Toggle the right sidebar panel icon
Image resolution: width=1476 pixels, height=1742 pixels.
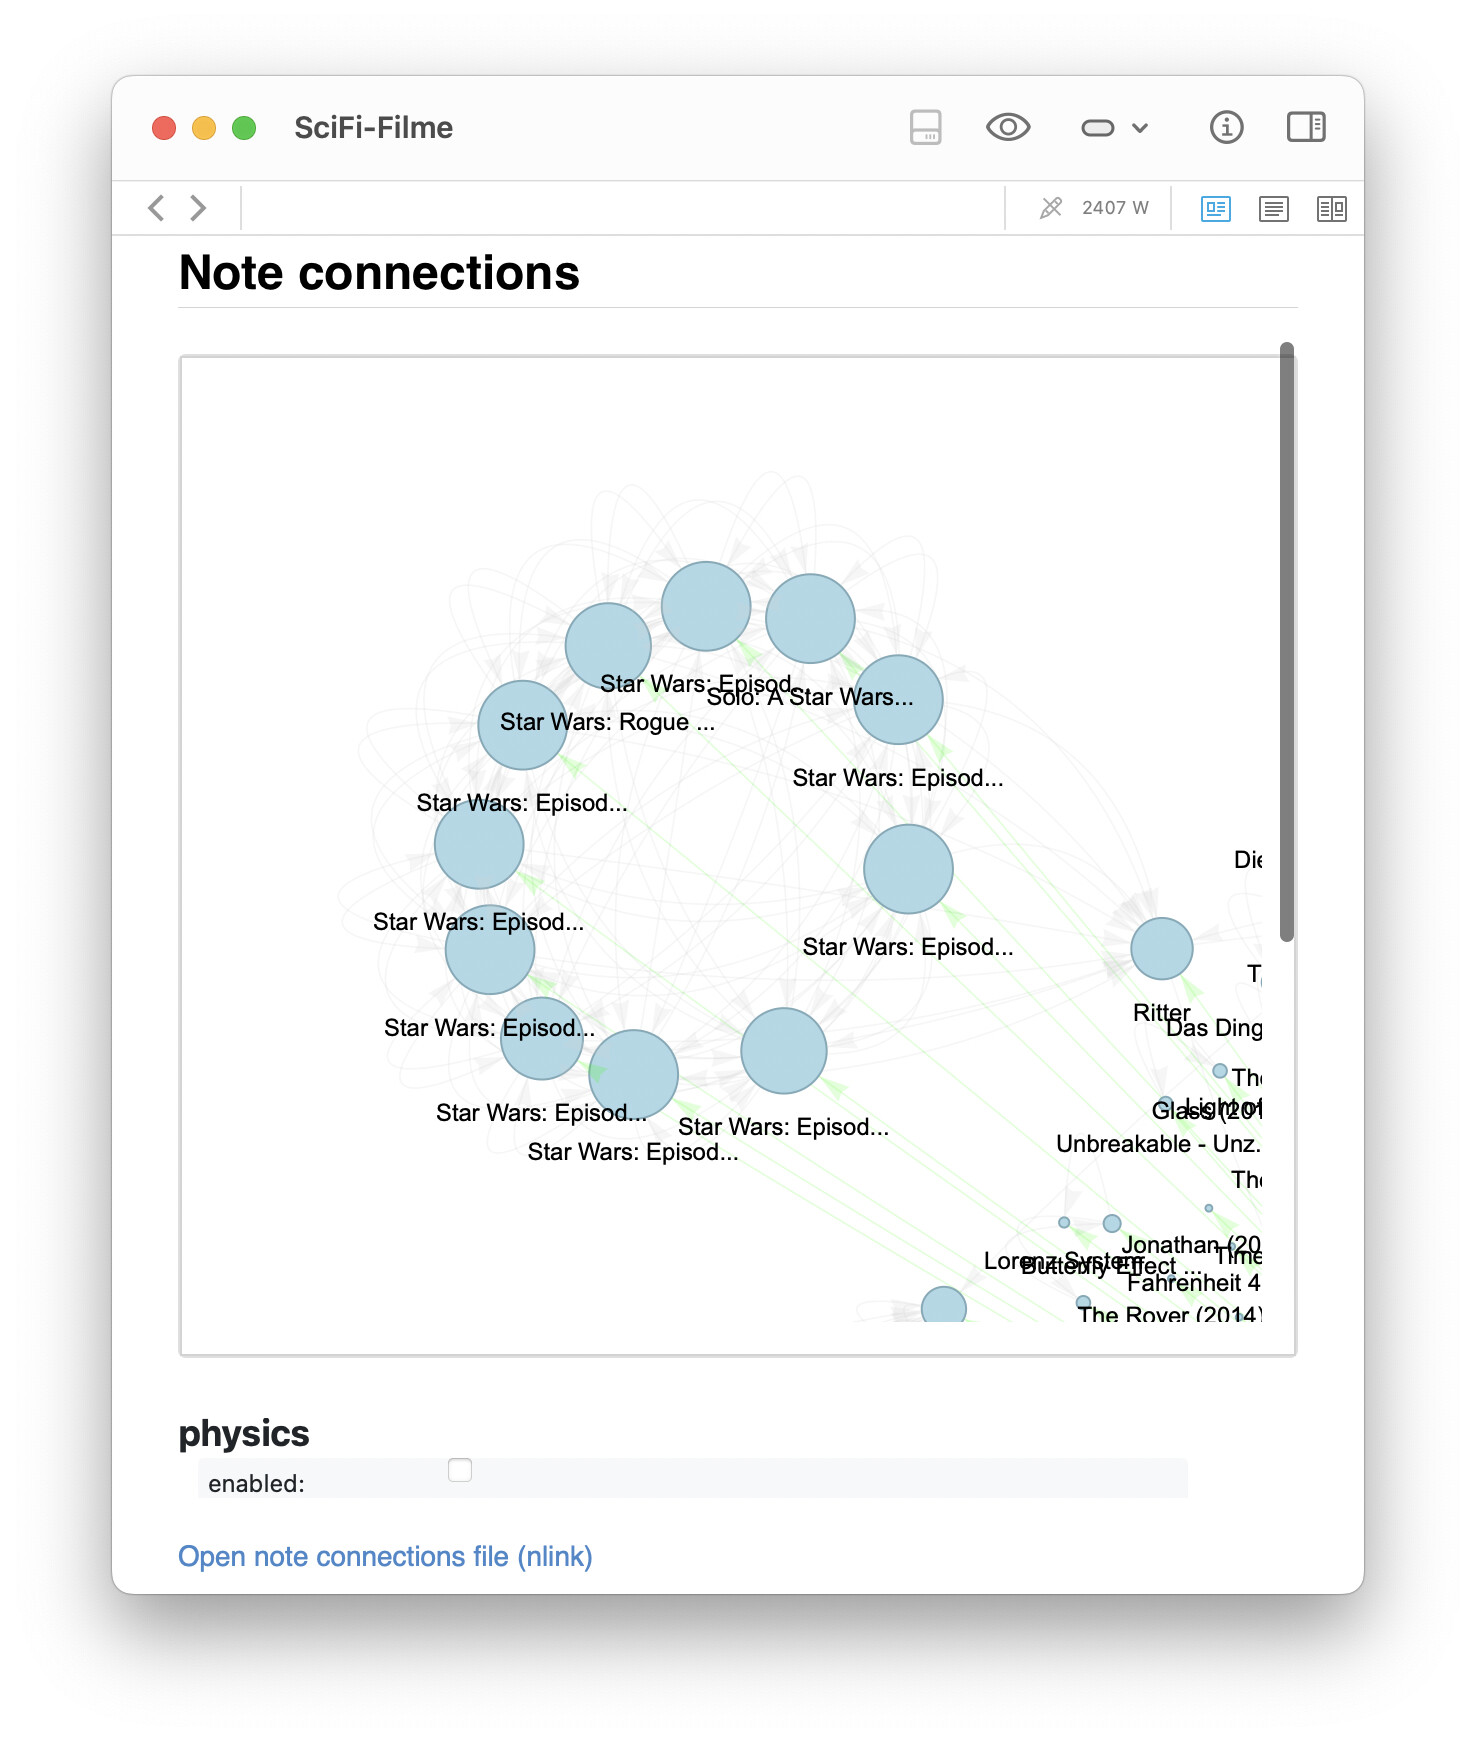pyautogui.click(x=1306, y=127)
